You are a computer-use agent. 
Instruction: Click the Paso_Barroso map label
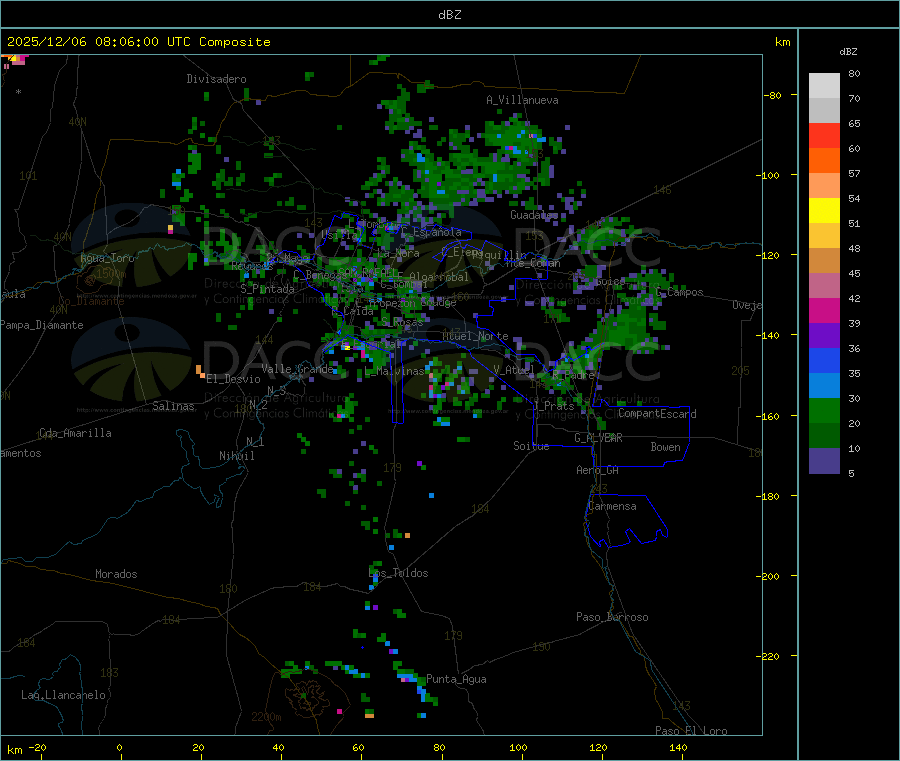tap(612, 617)
